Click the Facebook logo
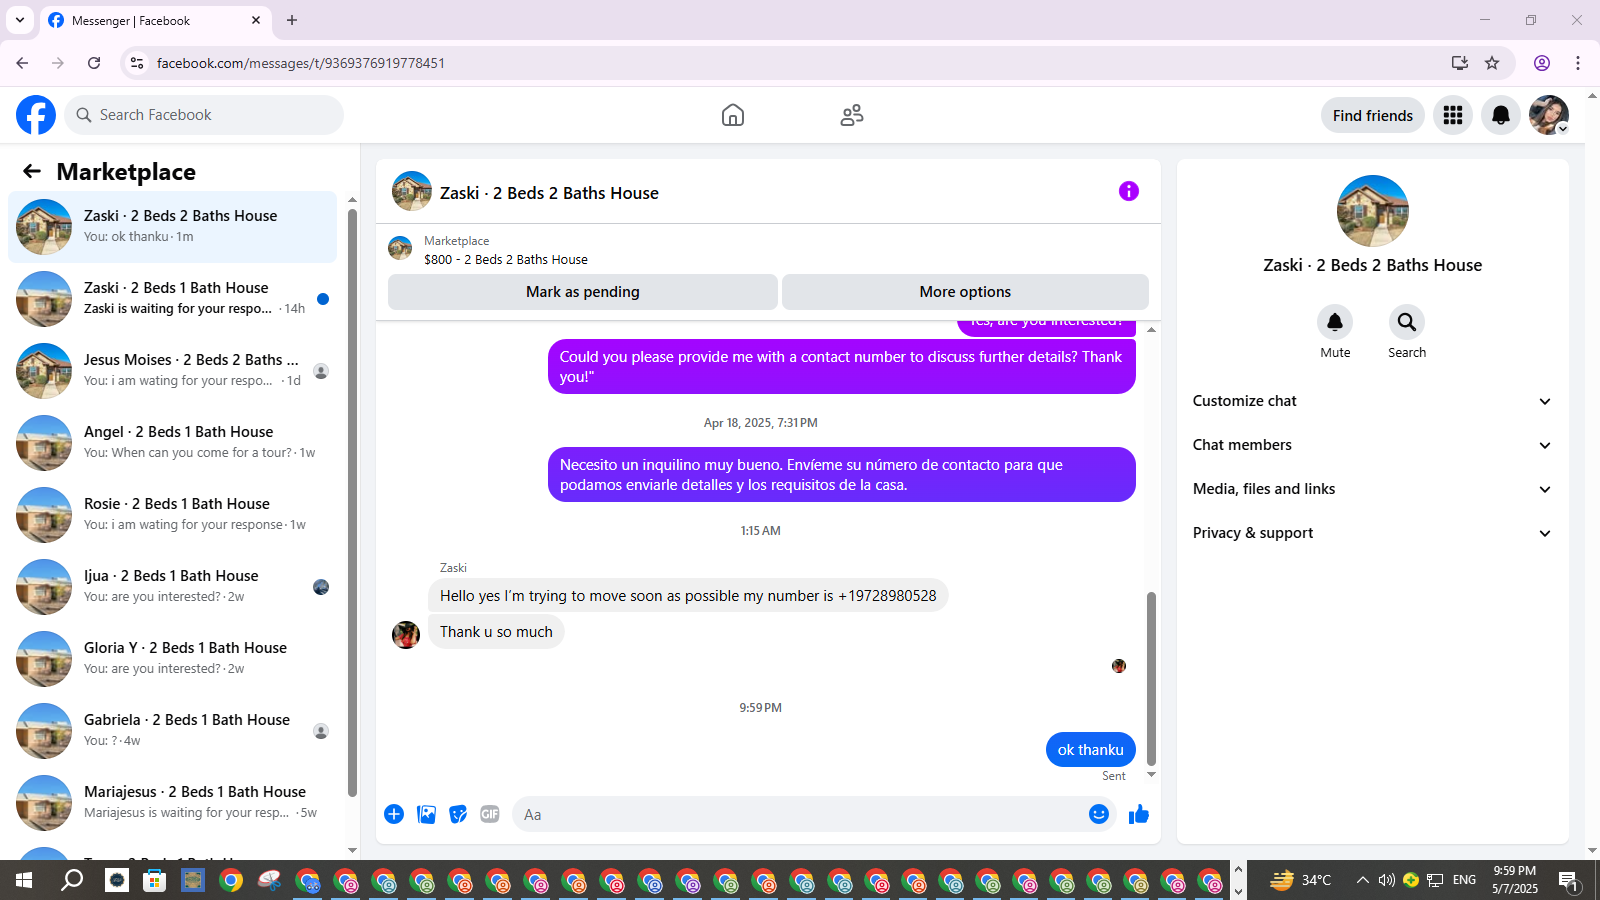 36,115
